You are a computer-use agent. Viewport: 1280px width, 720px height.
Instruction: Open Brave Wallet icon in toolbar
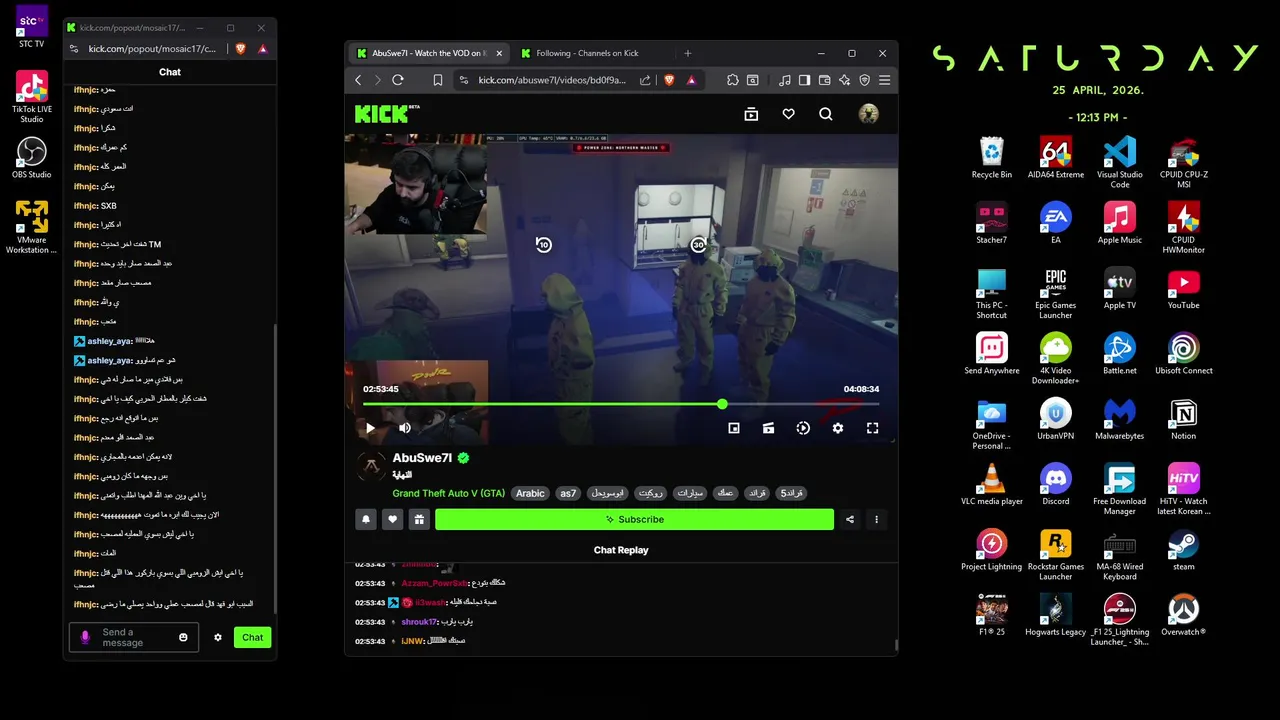coord(825,80)
